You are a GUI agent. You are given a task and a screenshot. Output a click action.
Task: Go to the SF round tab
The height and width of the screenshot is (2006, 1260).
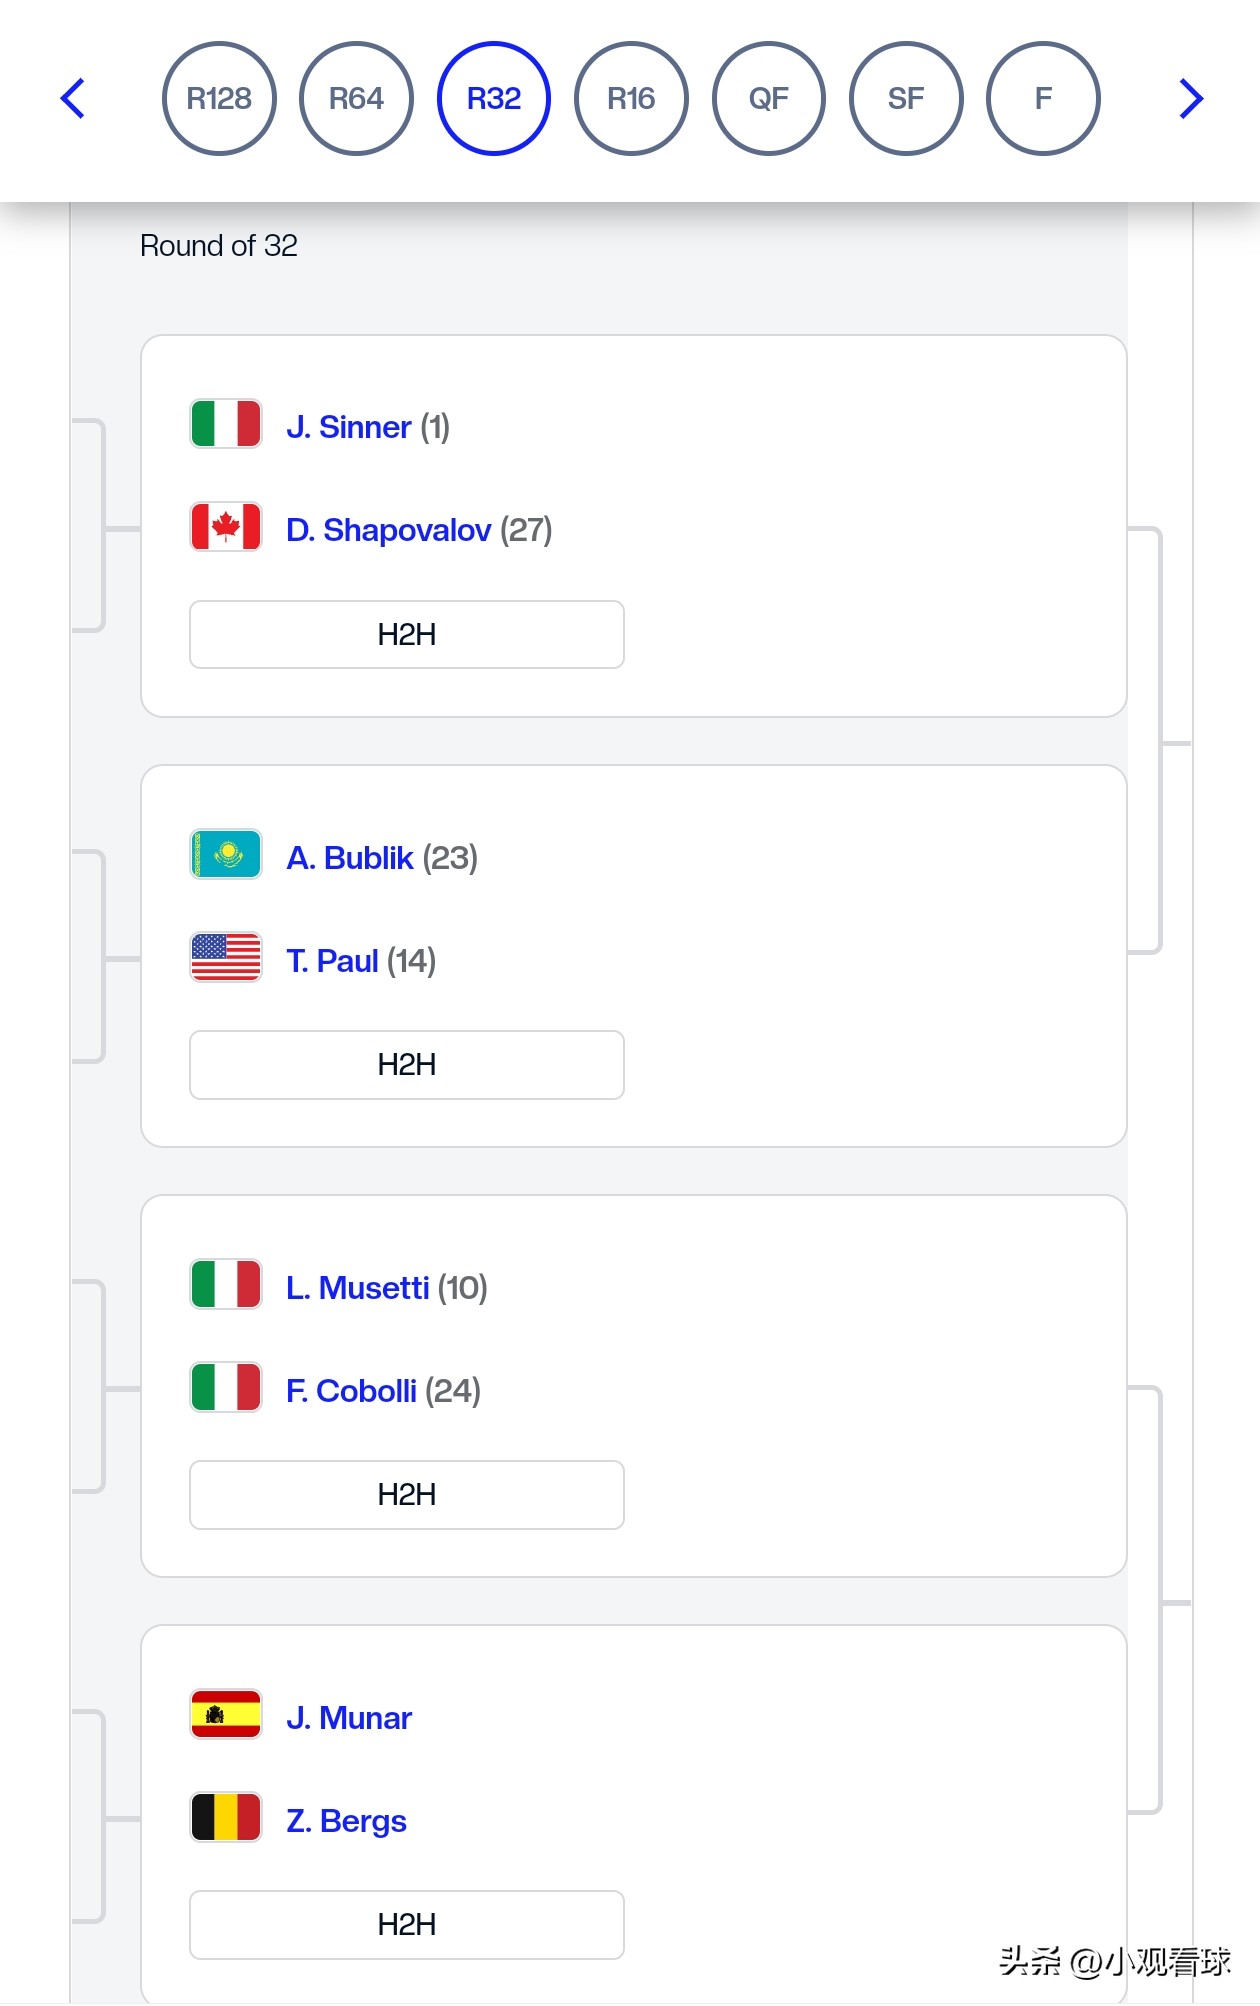point(906,98)
